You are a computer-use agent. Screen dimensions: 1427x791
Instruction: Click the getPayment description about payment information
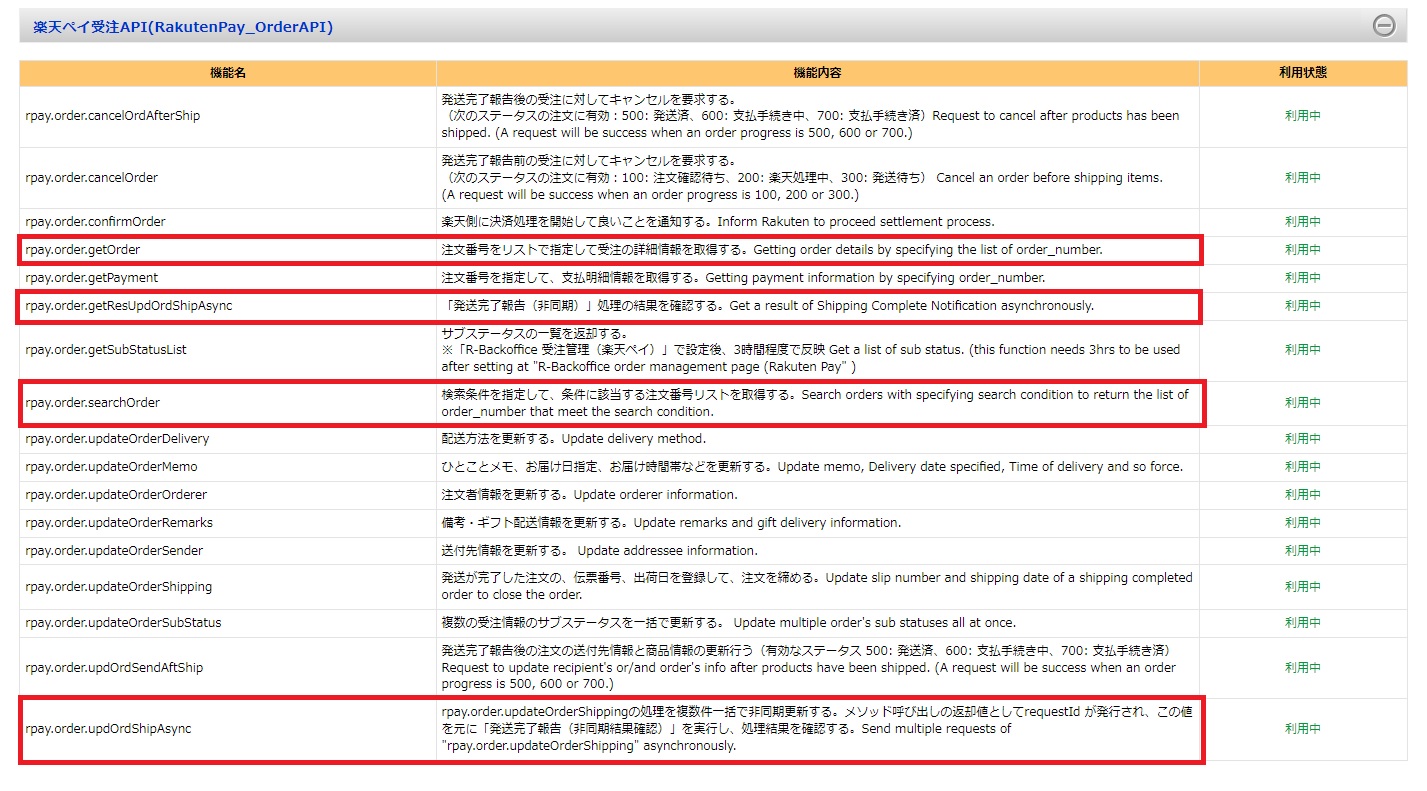(x=743, y=278)
